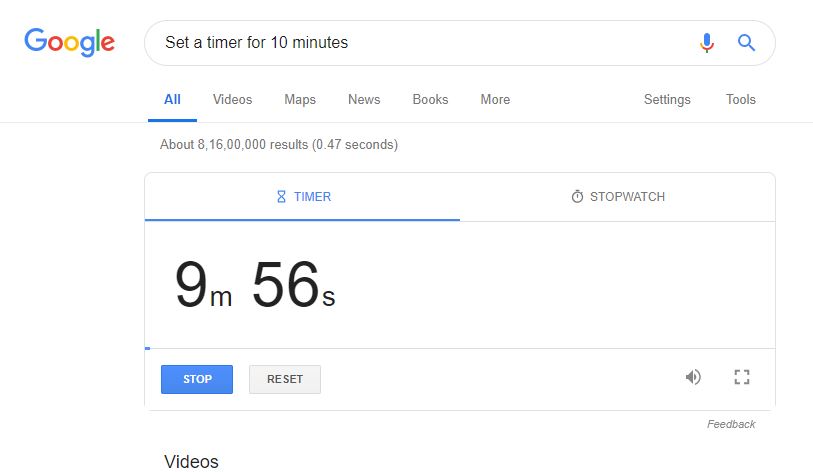Reset the timer
The width and height of the screenshot is (813, 472).
pyautogui.click(x=285, y=379)
